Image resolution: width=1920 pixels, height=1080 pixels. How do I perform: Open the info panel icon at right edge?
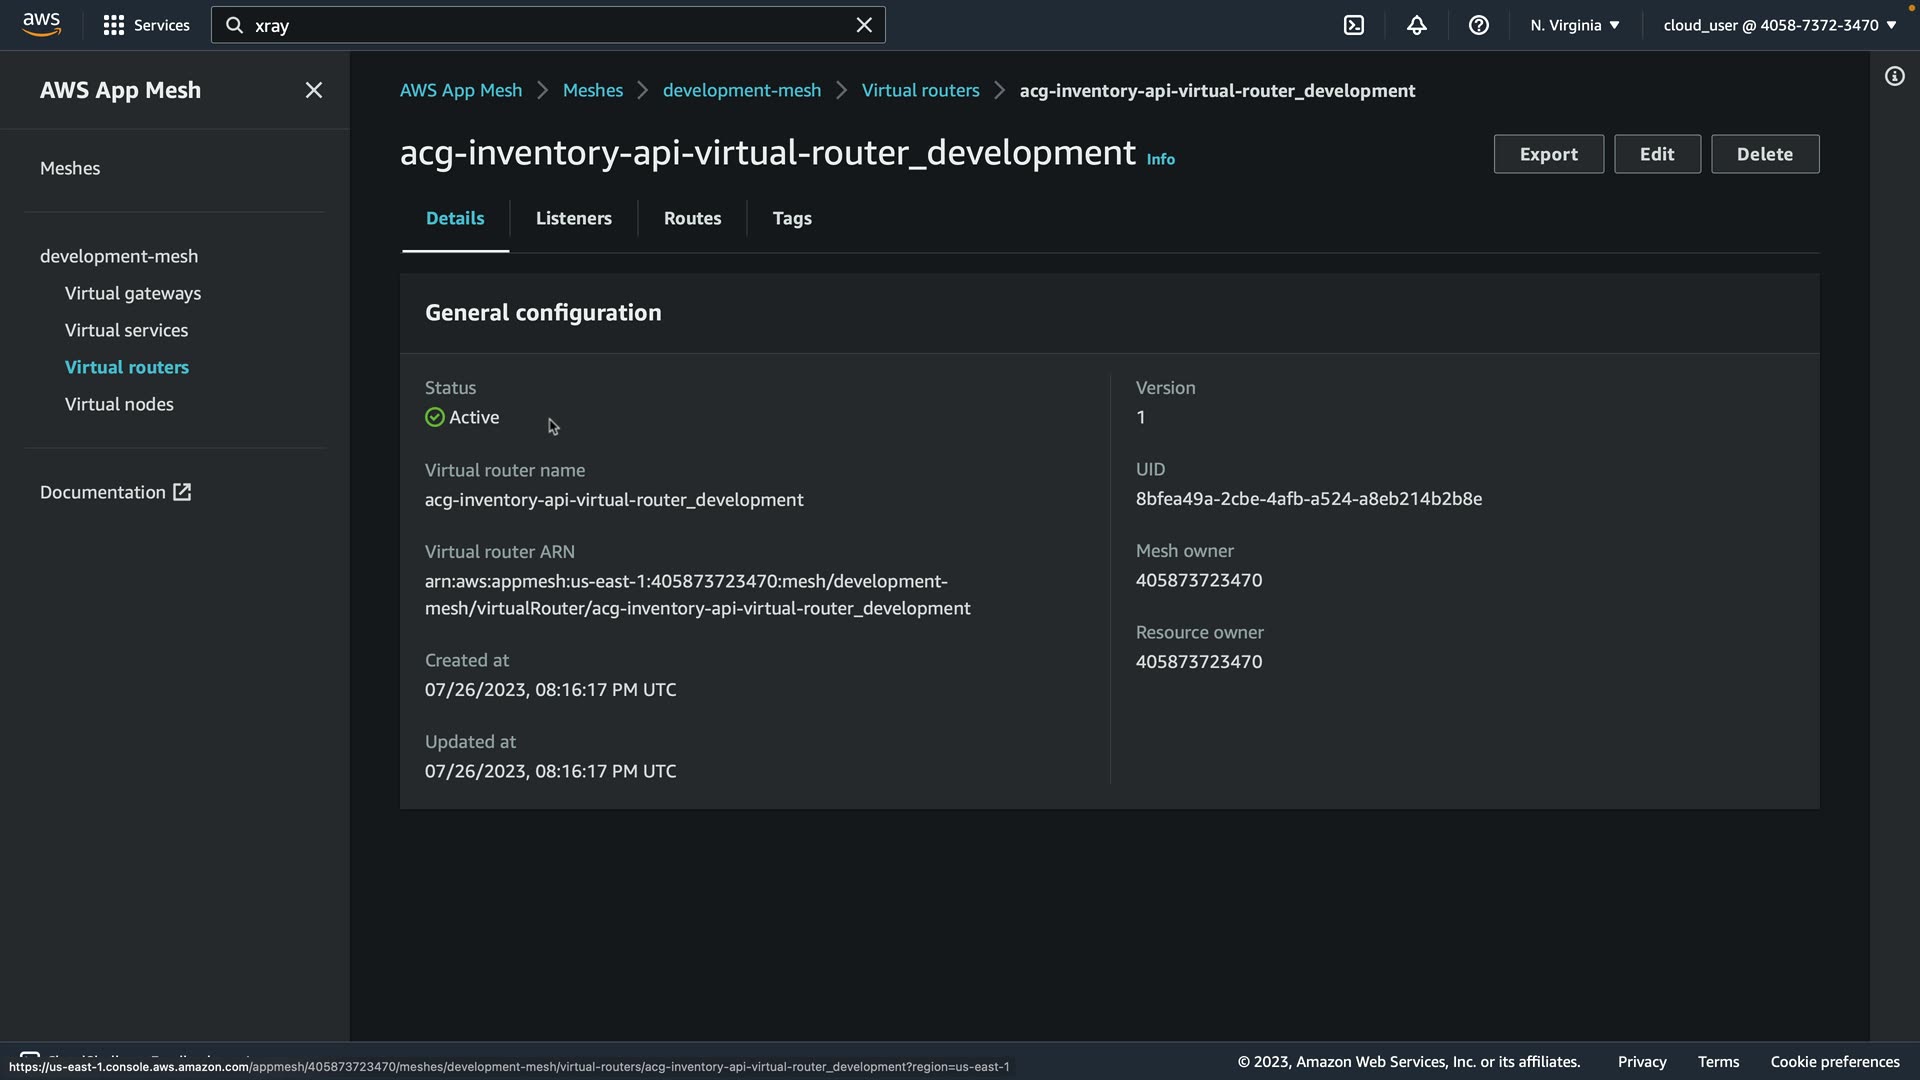(x=1894, y=76)
